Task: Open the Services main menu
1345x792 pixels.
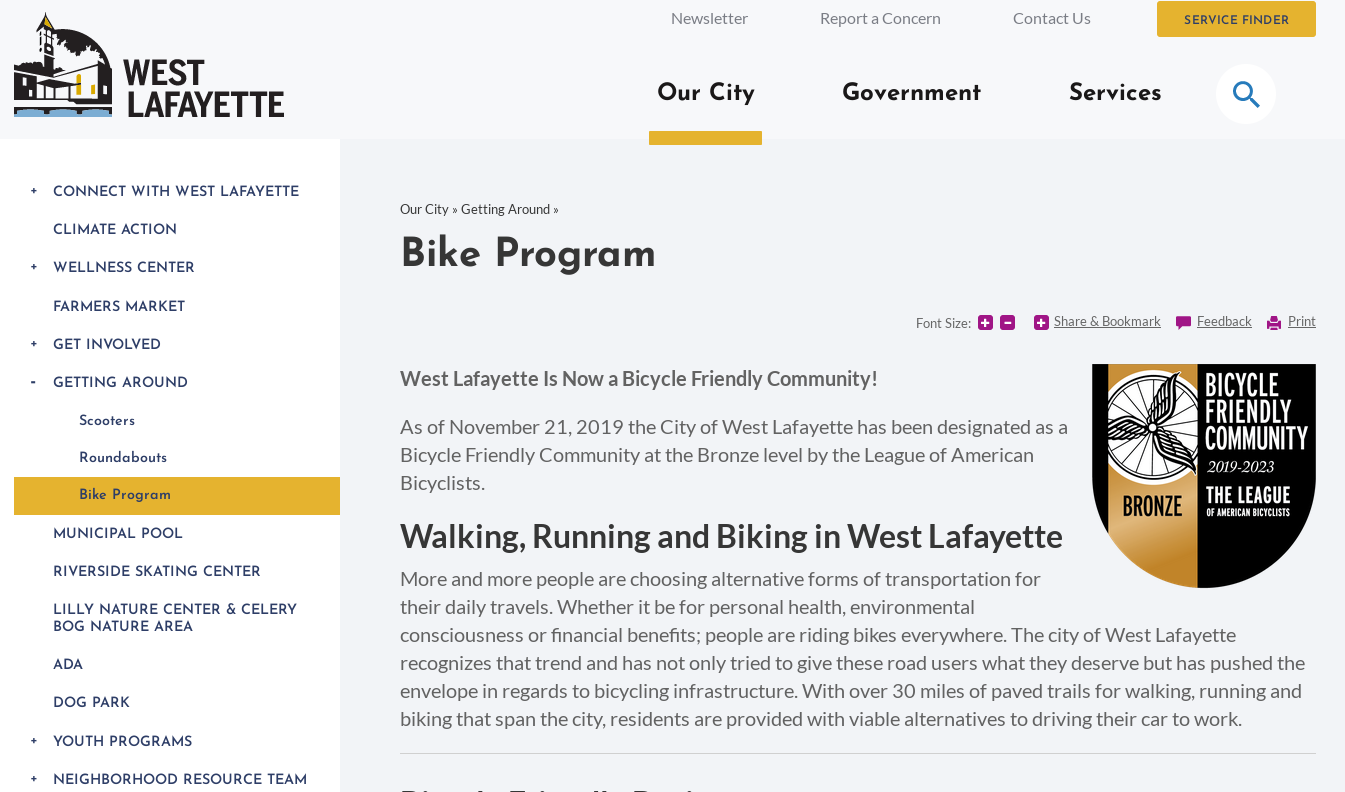Action: 1114,93
